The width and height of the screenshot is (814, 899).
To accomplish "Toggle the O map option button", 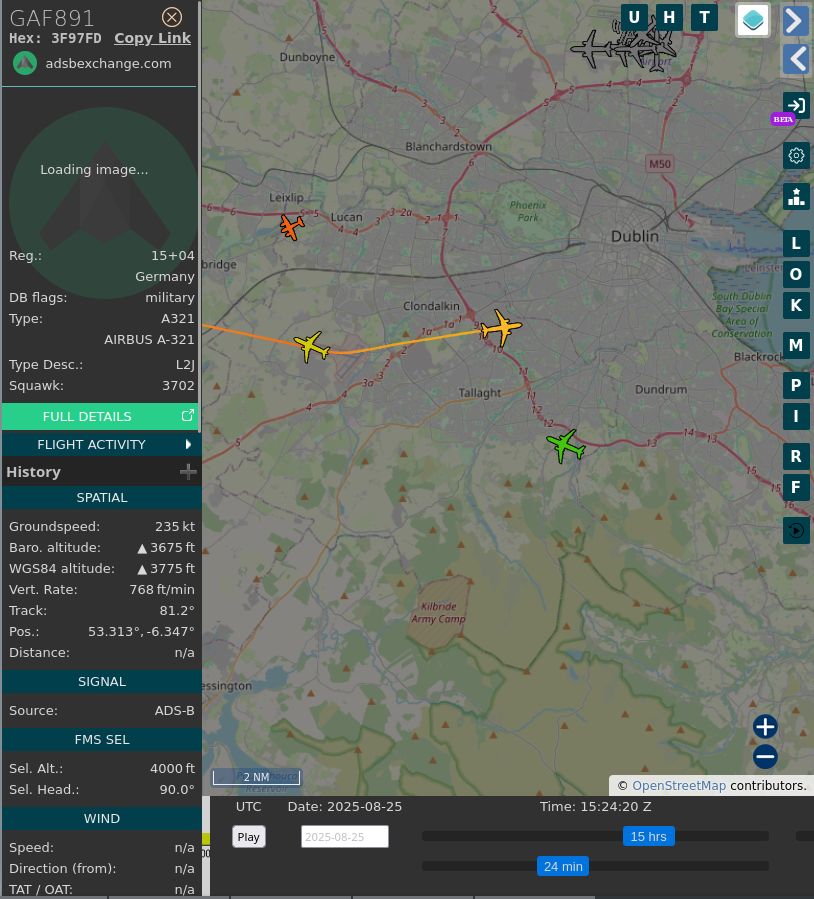I will pos(796,274).
